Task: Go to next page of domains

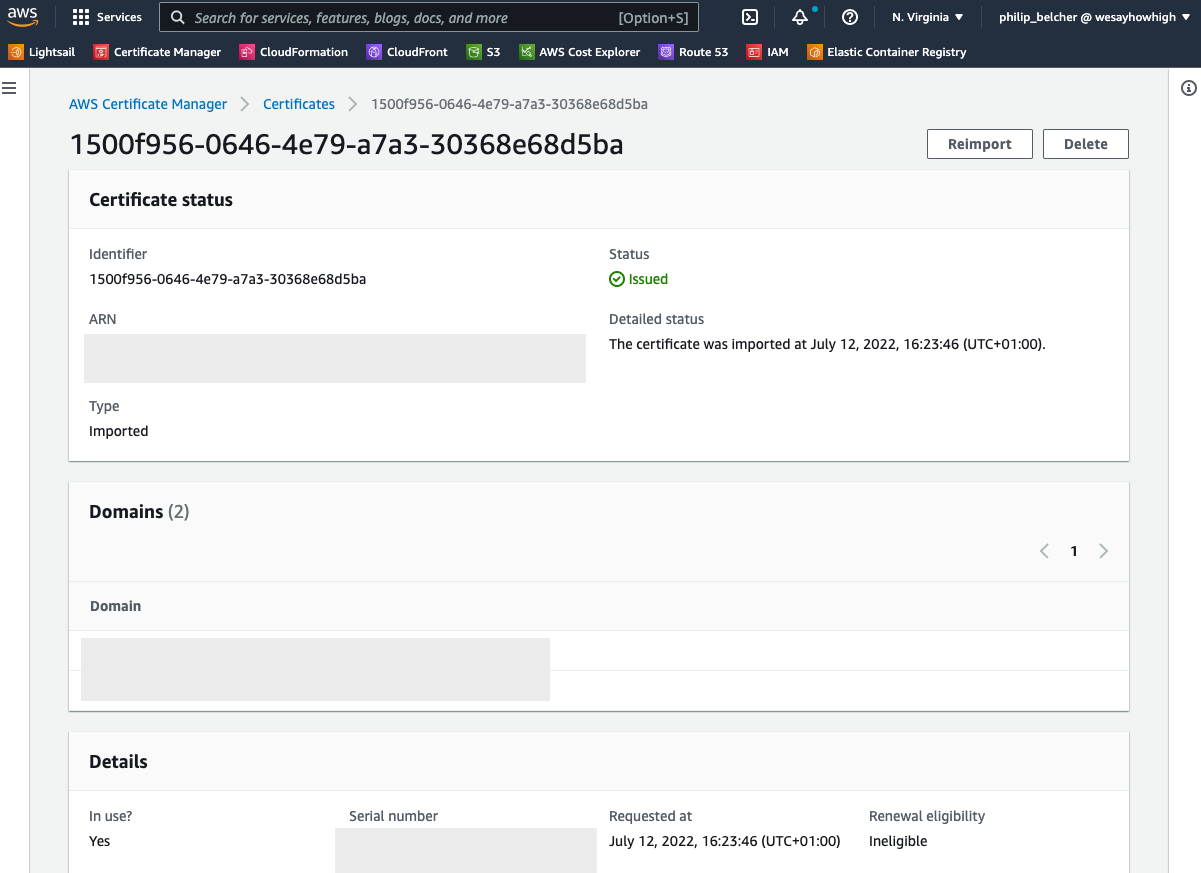Action: pos(1103,551)
